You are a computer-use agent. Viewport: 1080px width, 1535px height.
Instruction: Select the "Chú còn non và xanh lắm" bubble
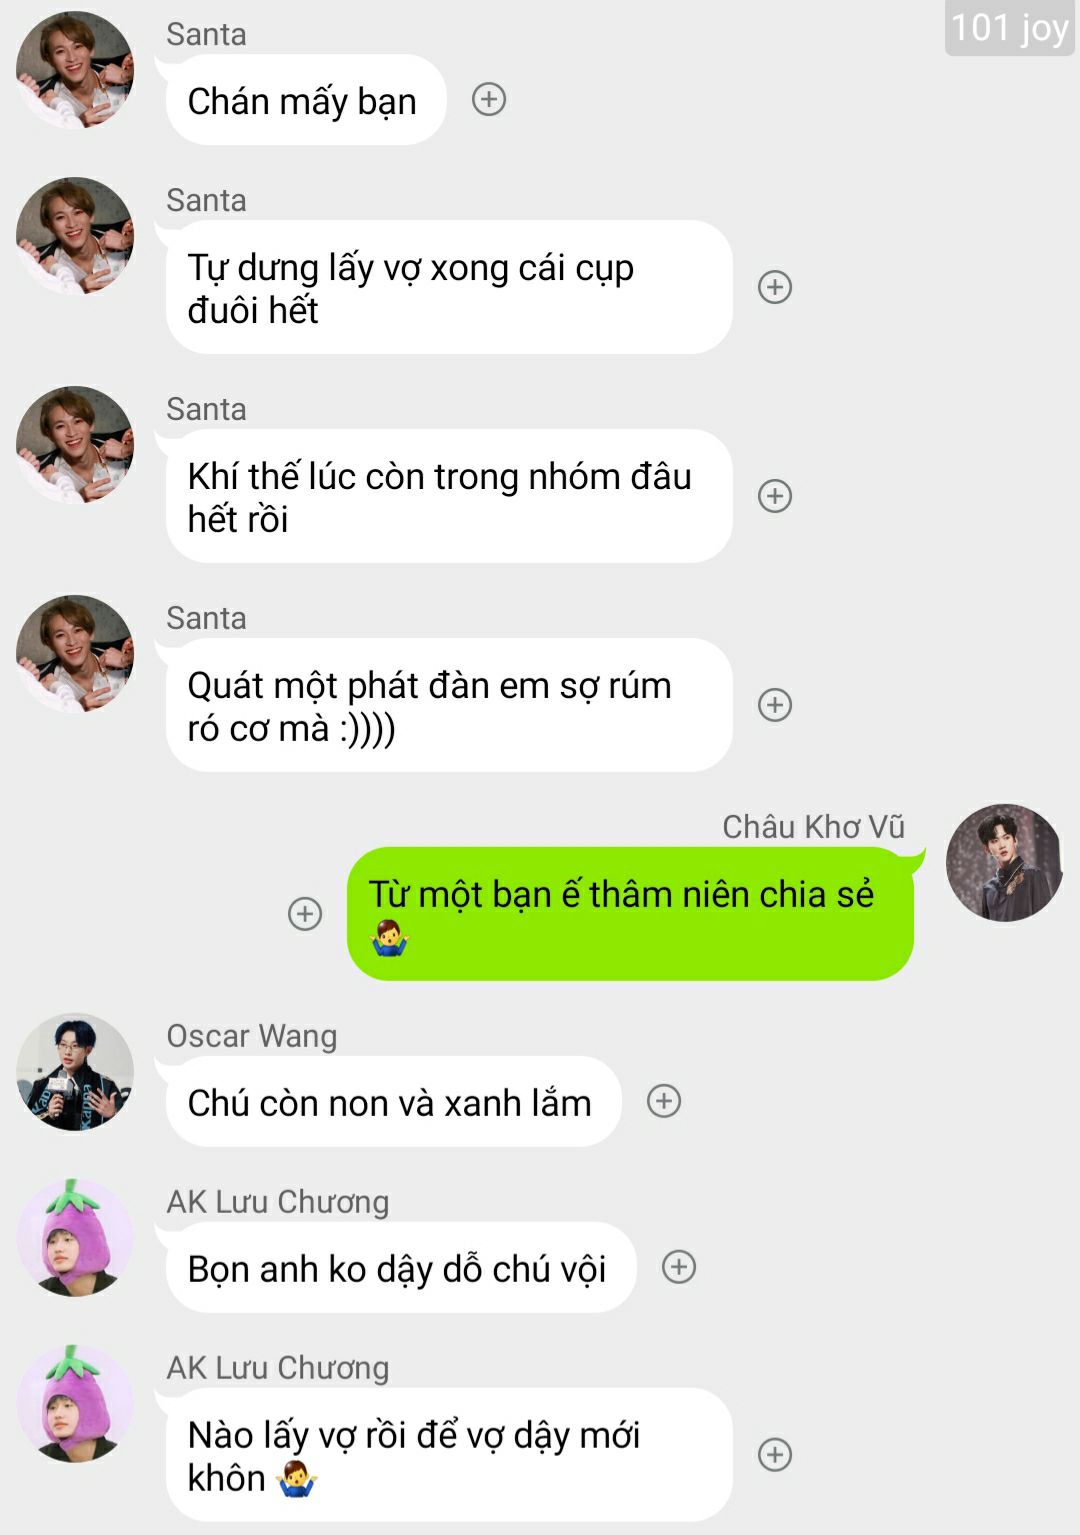click(x=394, y=1102)
